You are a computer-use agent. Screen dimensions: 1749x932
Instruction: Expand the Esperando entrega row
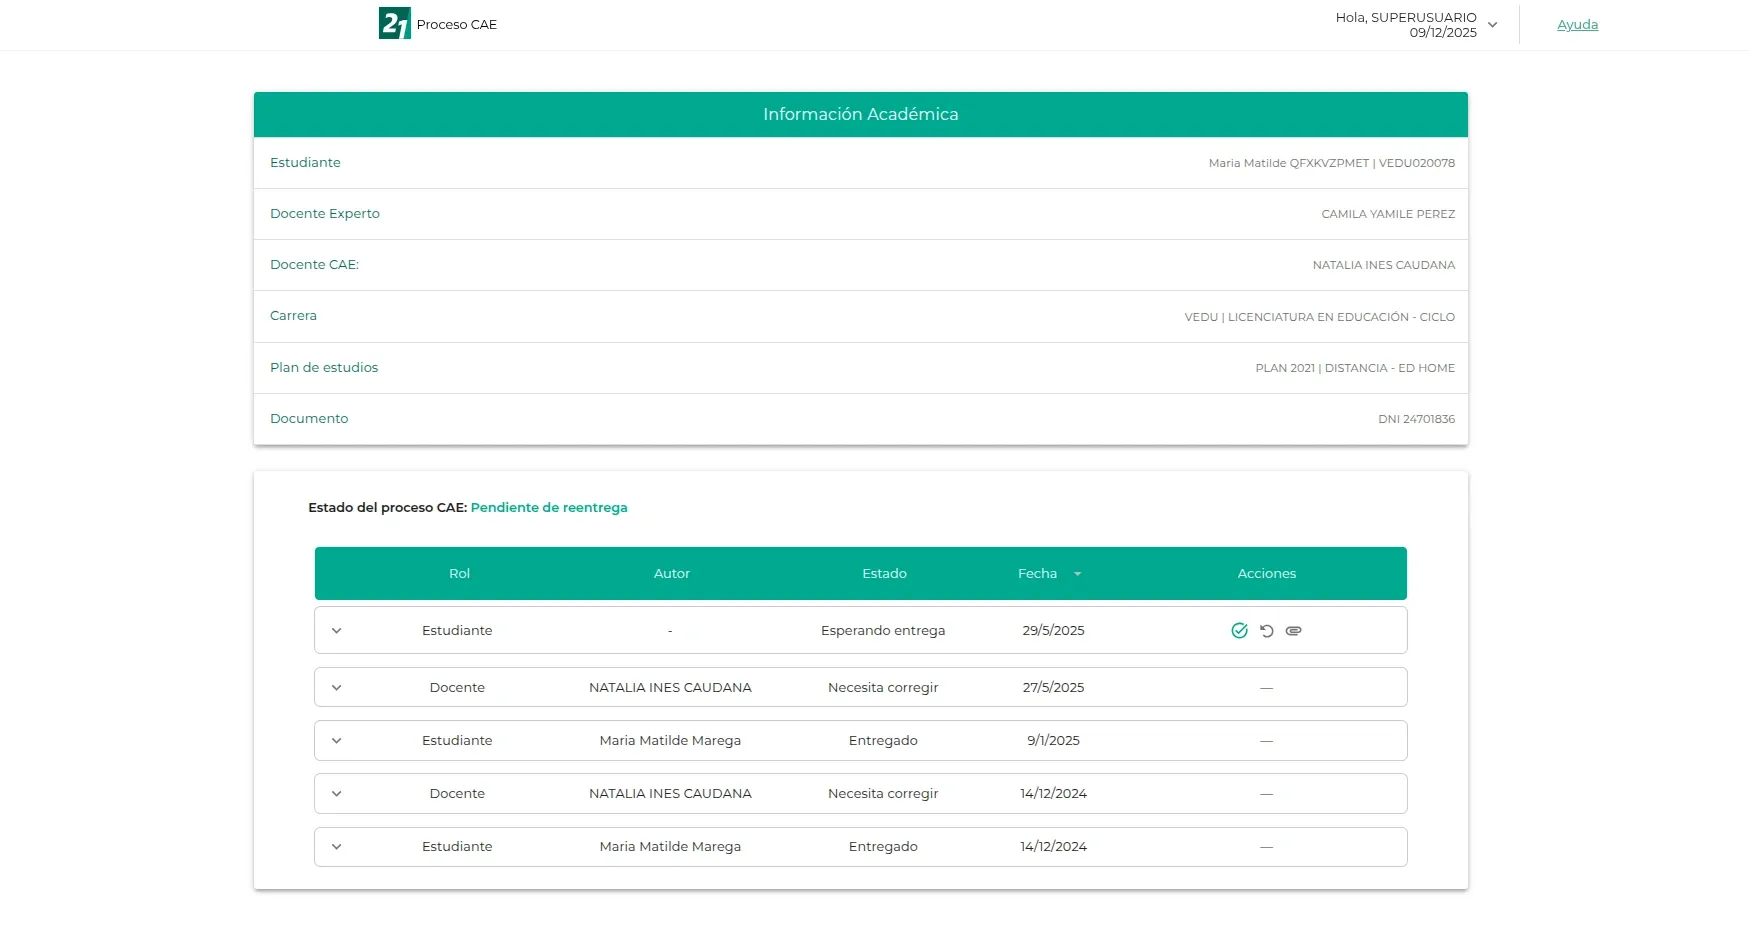coord(337,630)
